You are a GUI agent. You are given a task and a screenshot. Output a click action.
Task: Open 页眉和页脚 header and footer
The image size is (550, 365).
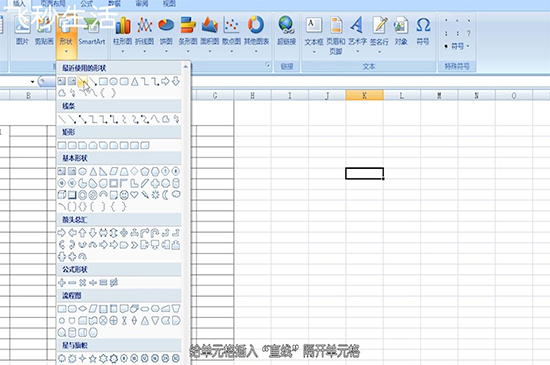point(336,35)
